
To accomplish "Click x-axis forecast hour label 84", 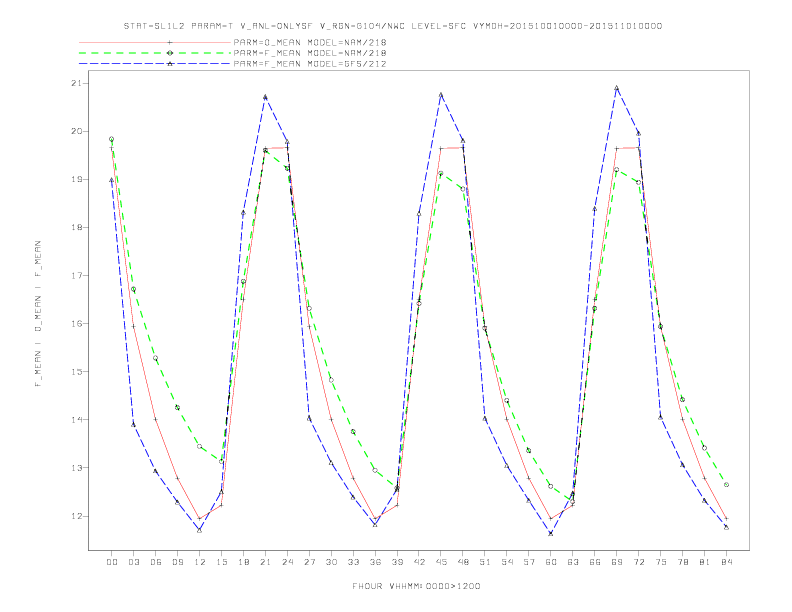I will (727, 562).
